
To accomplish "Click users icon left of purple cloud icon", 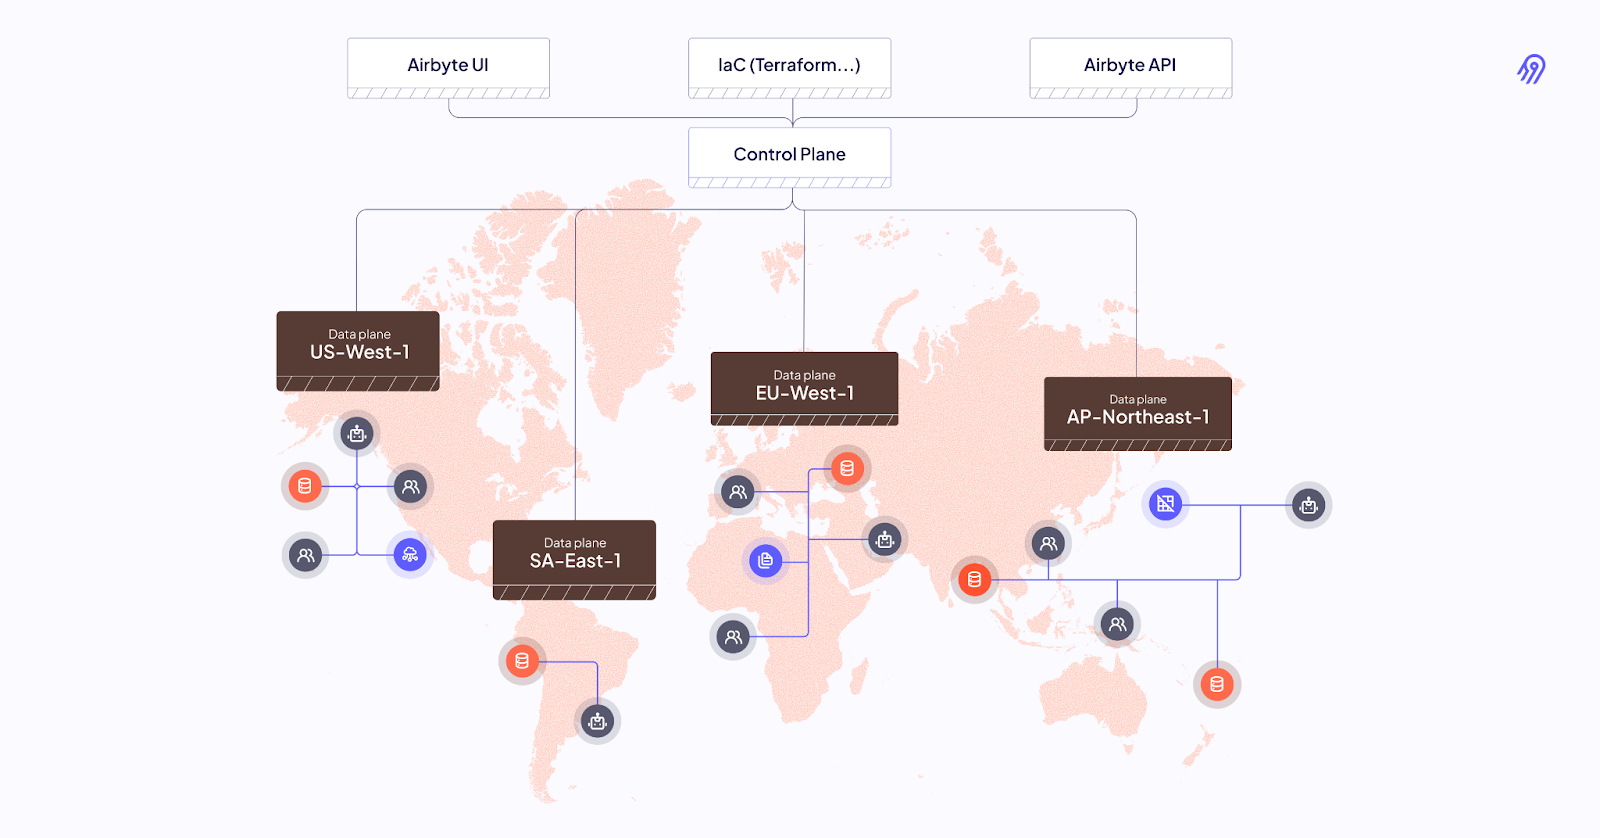I will [x=306, y=555].
